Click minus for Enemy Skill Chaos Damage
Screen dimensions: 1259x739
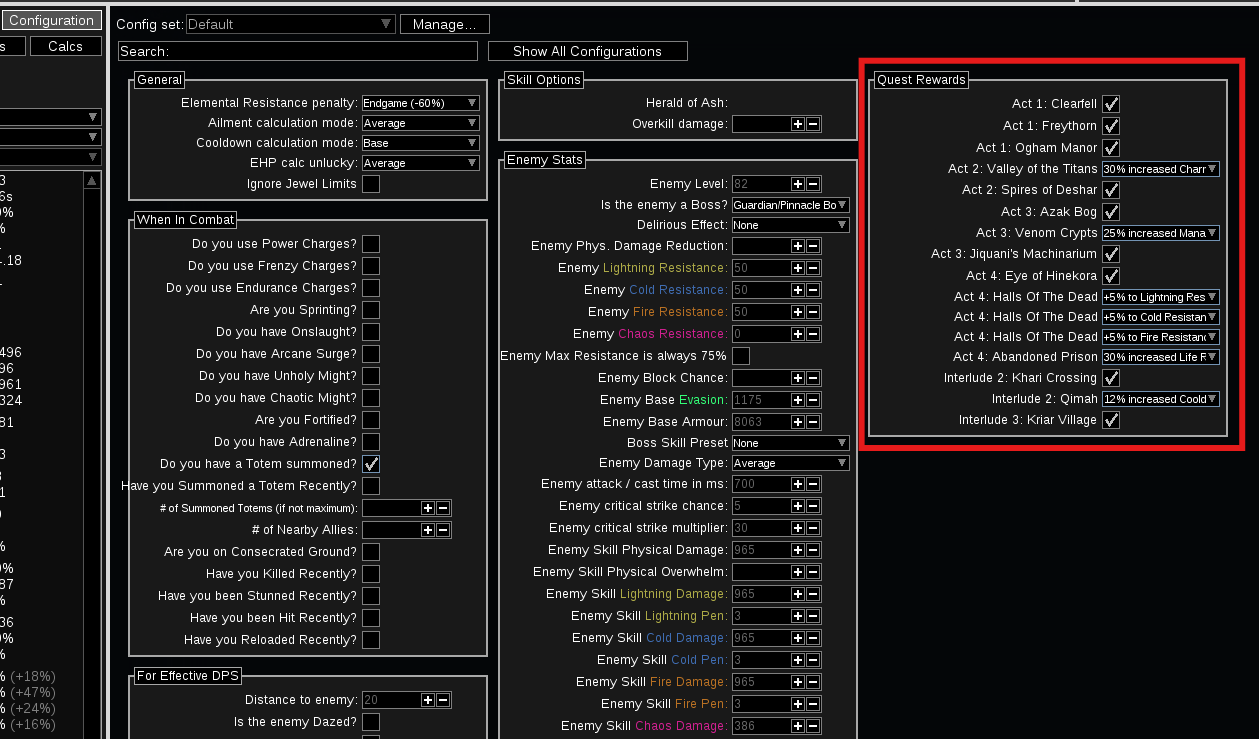(813, 726)
